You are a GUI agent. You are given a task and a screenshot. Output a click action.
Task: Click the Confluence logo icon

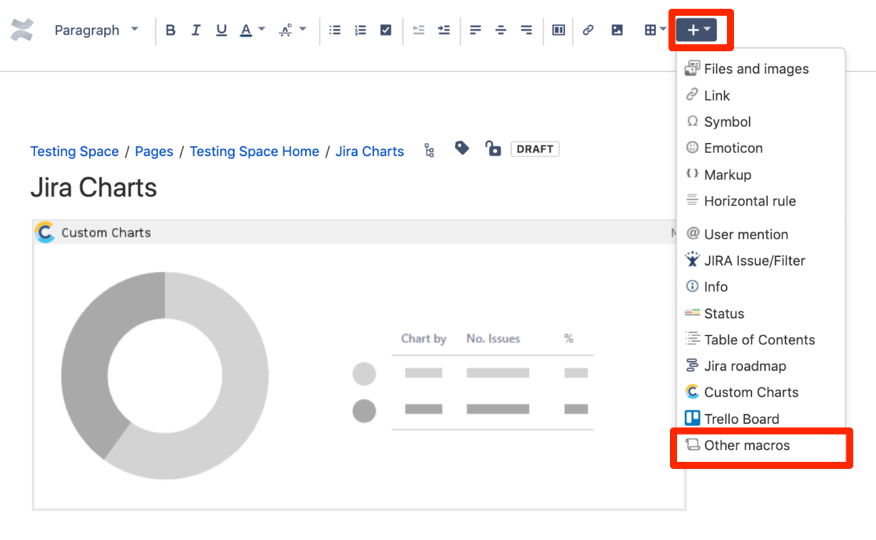pyautogui.click(x=22, y=30)
